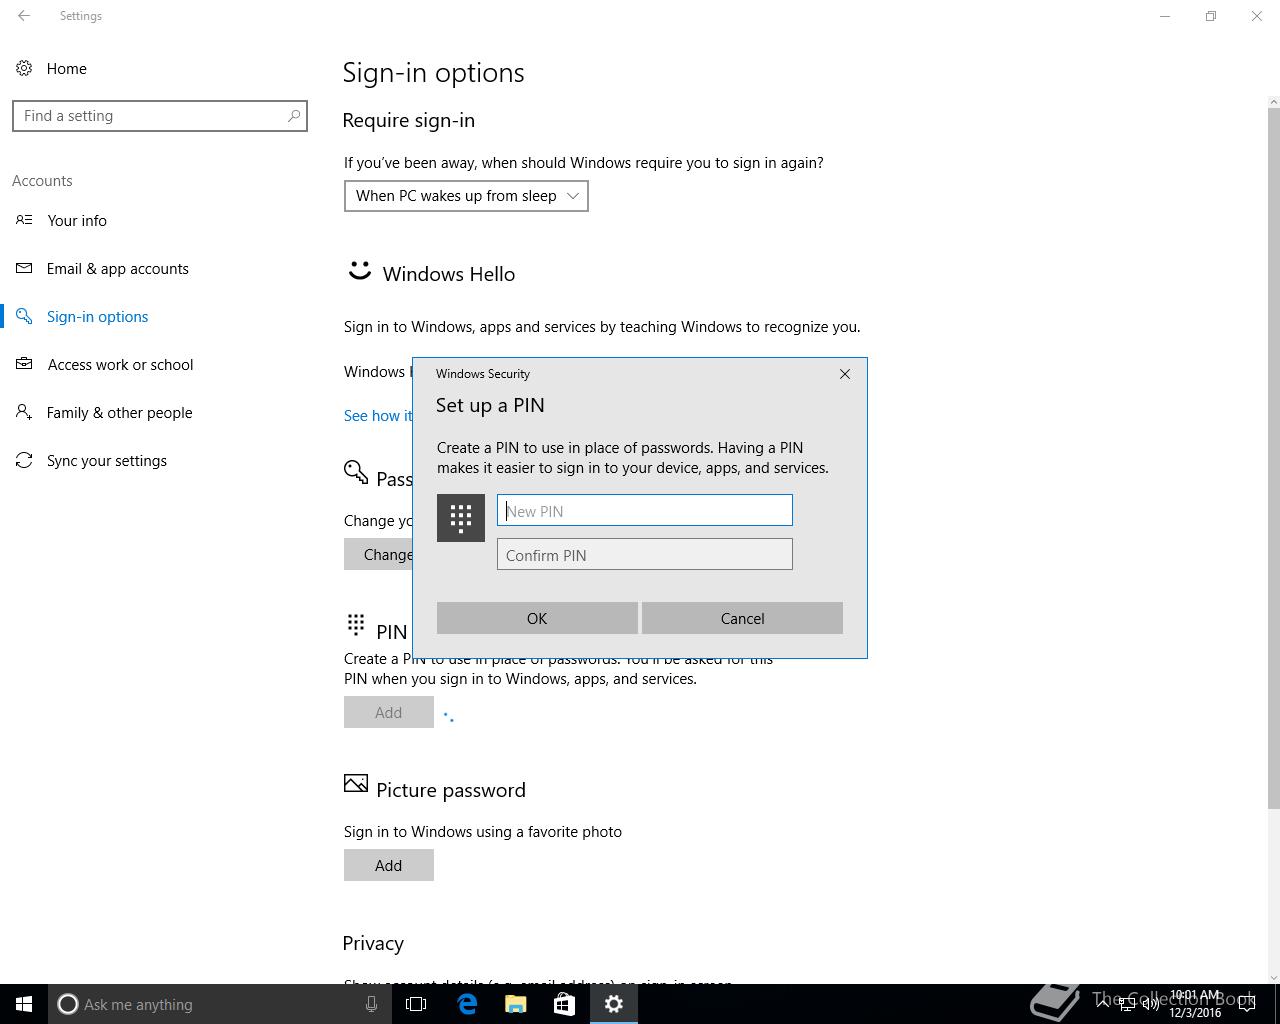Viewport: 1280px width, 1024px height.
Task: Launch Microsoft Edge from taskbar
Action: [x=467, y=1004]
